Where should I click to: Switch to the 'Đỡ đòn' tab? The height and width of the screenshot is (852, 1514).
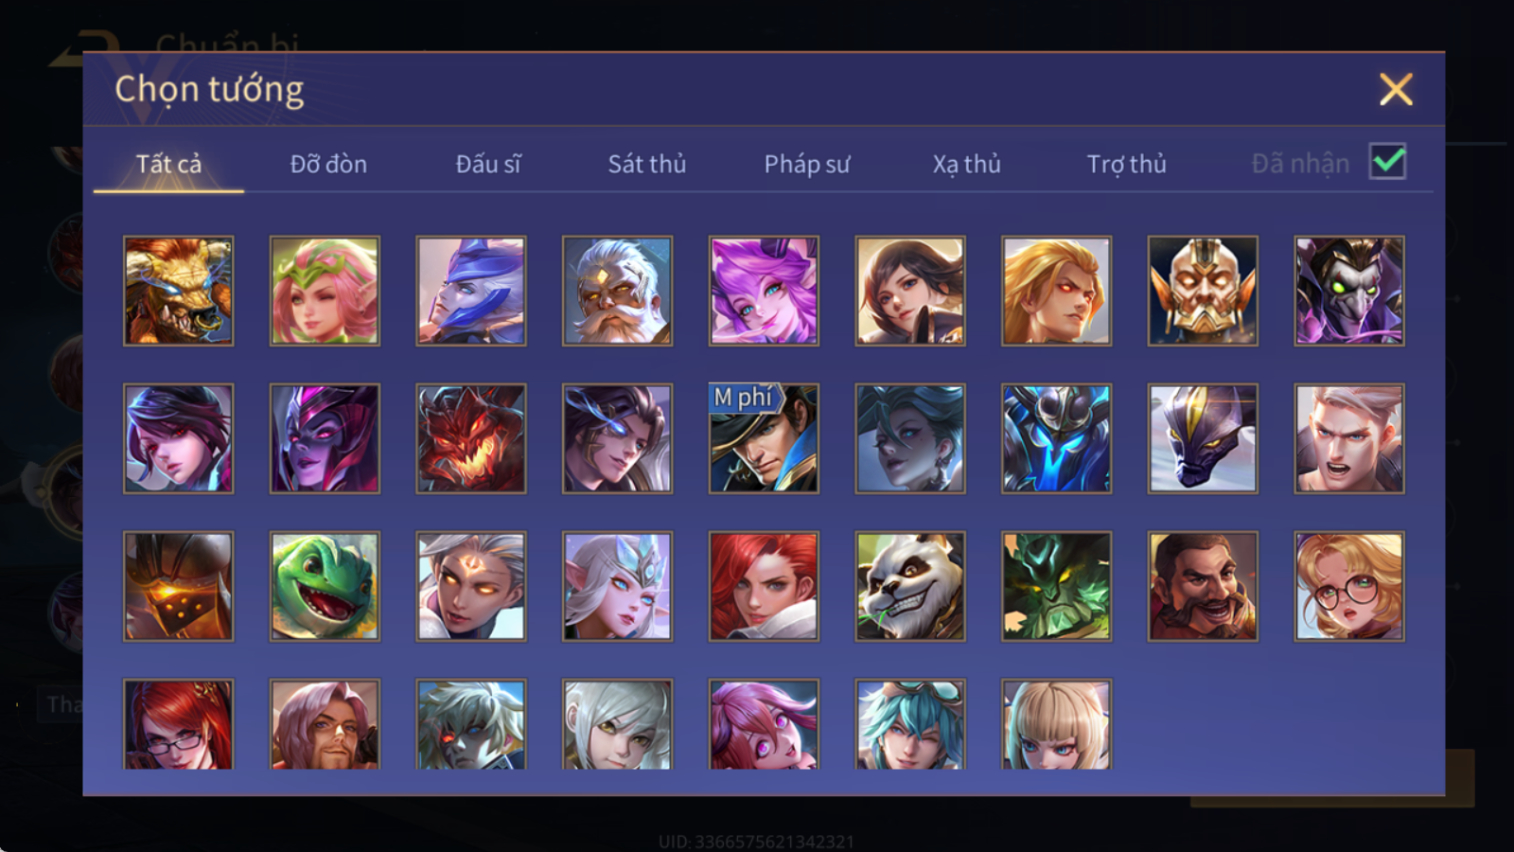(328, 164)
